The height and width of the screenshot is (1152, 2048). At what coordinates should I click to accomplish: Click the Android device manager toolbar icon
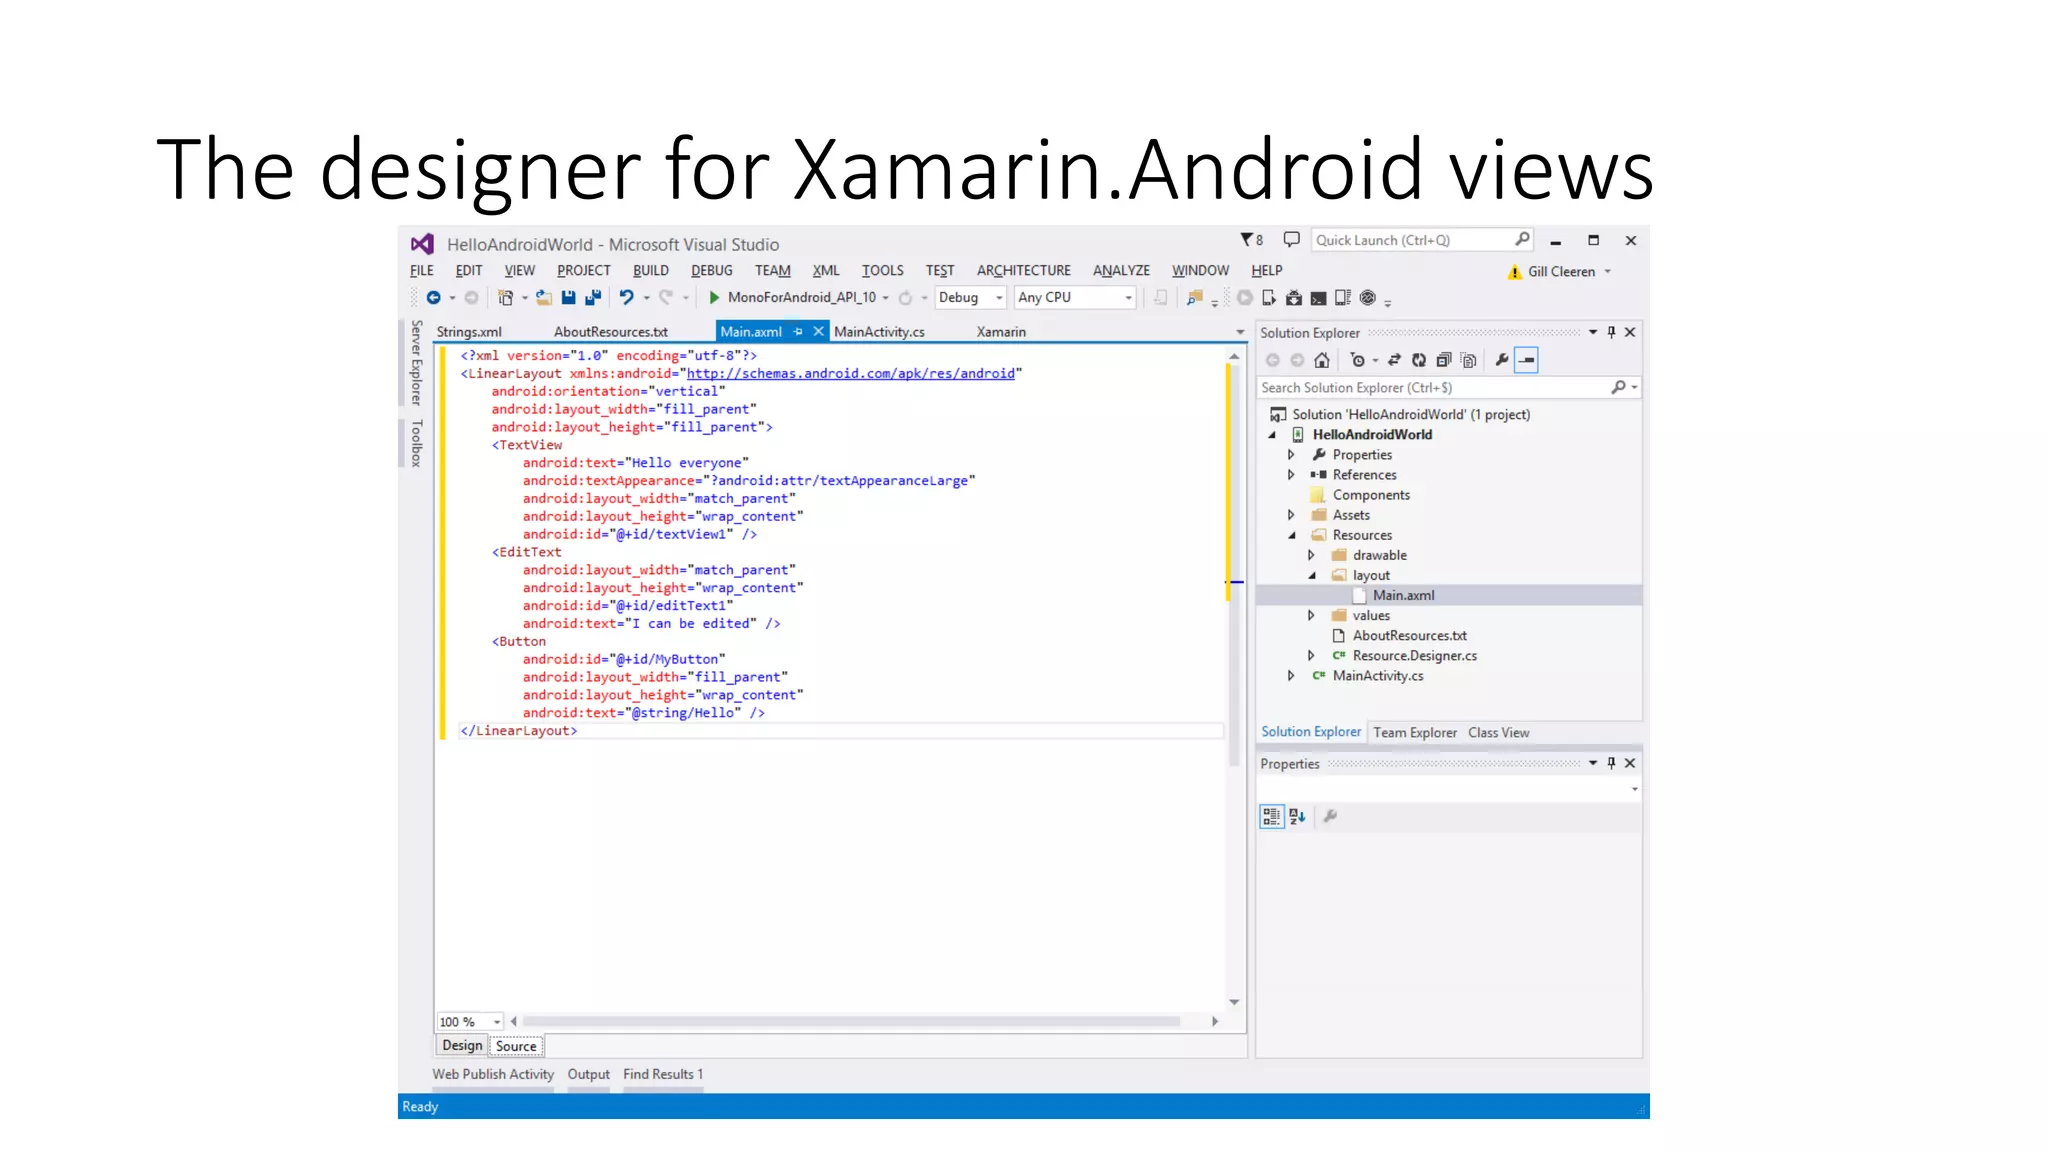(x=1269, y=298)
